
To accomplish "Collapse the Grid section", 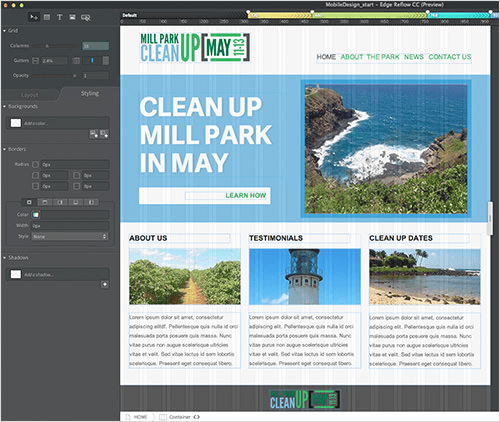I will click(4, 31).
